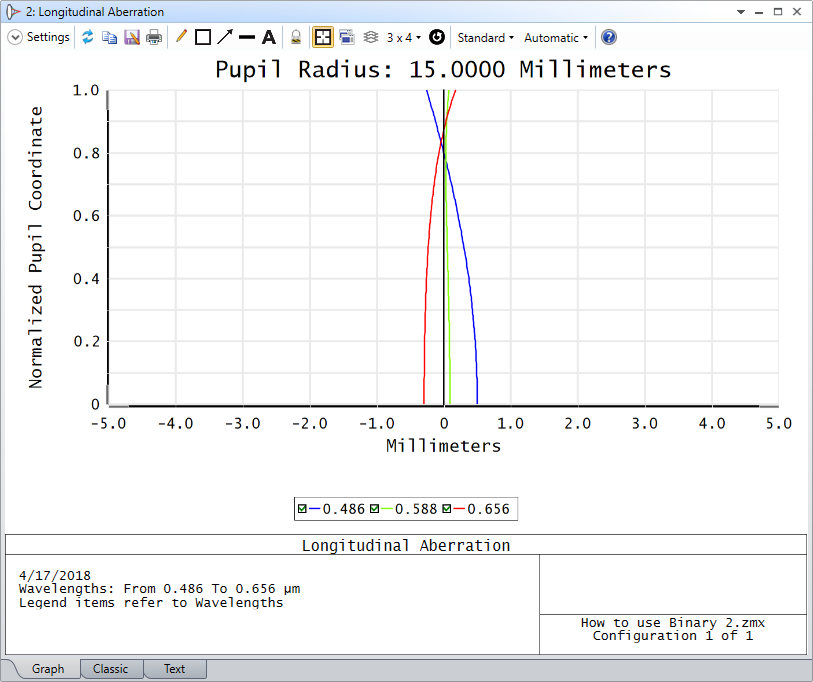Switch to the Text tab
The image size is (813, 682).
pyautogui.click(x=174, y=669)
